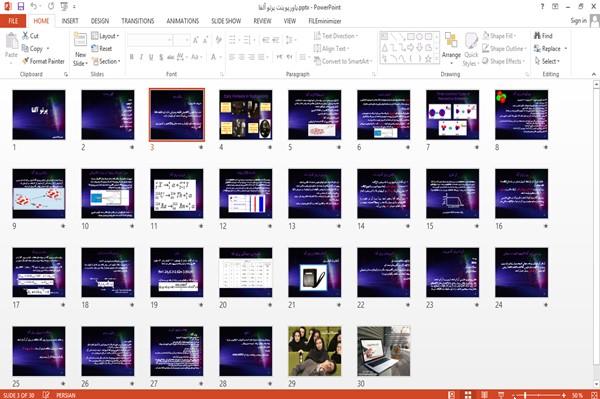Image resolution: width=600 pixels, height=399 pixels.
Task: Switch to Normal view in status bar
Action: (x=452, y=395)
